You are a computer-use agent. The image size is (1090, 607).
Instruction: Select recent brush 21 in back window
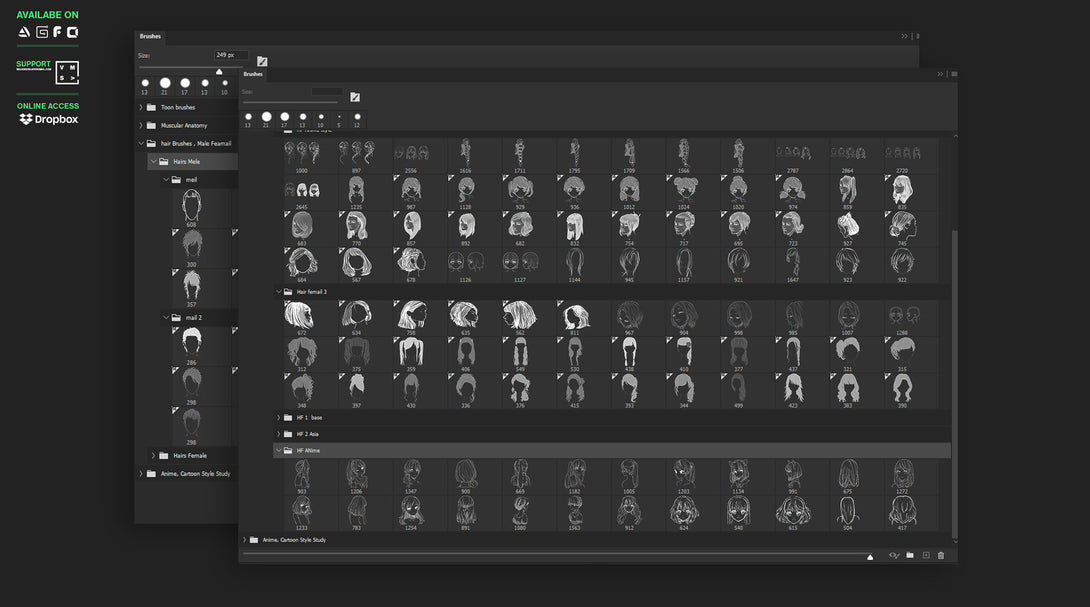(165, 86)
